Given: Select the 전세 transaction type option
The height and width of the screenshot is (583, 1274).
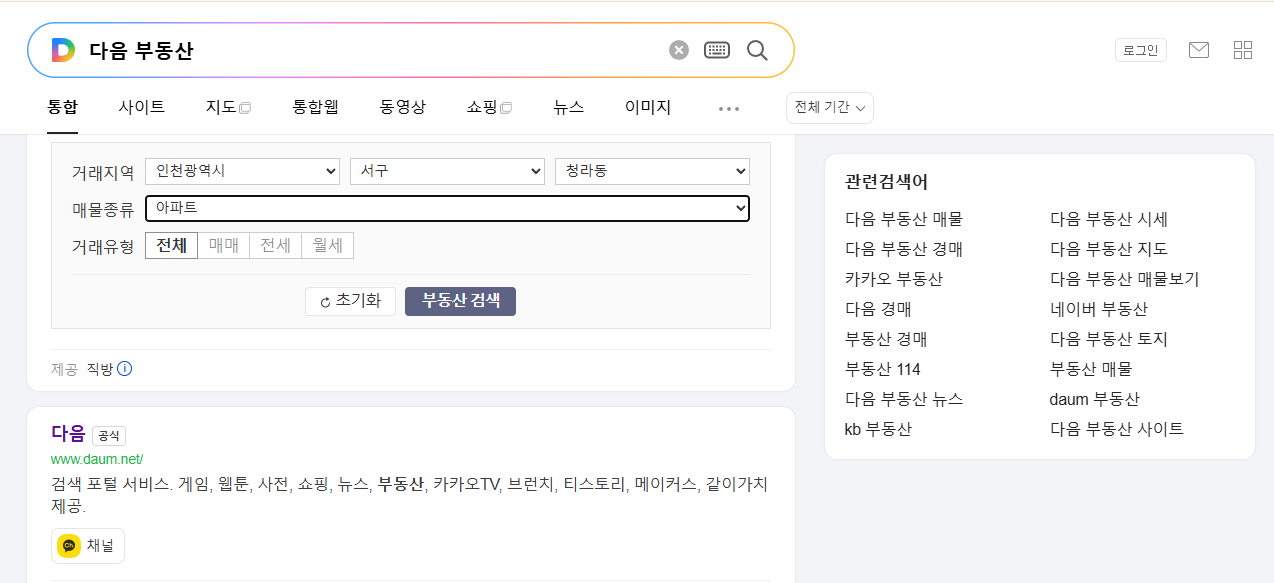Looking at the screenshot, I should point(276,246).
